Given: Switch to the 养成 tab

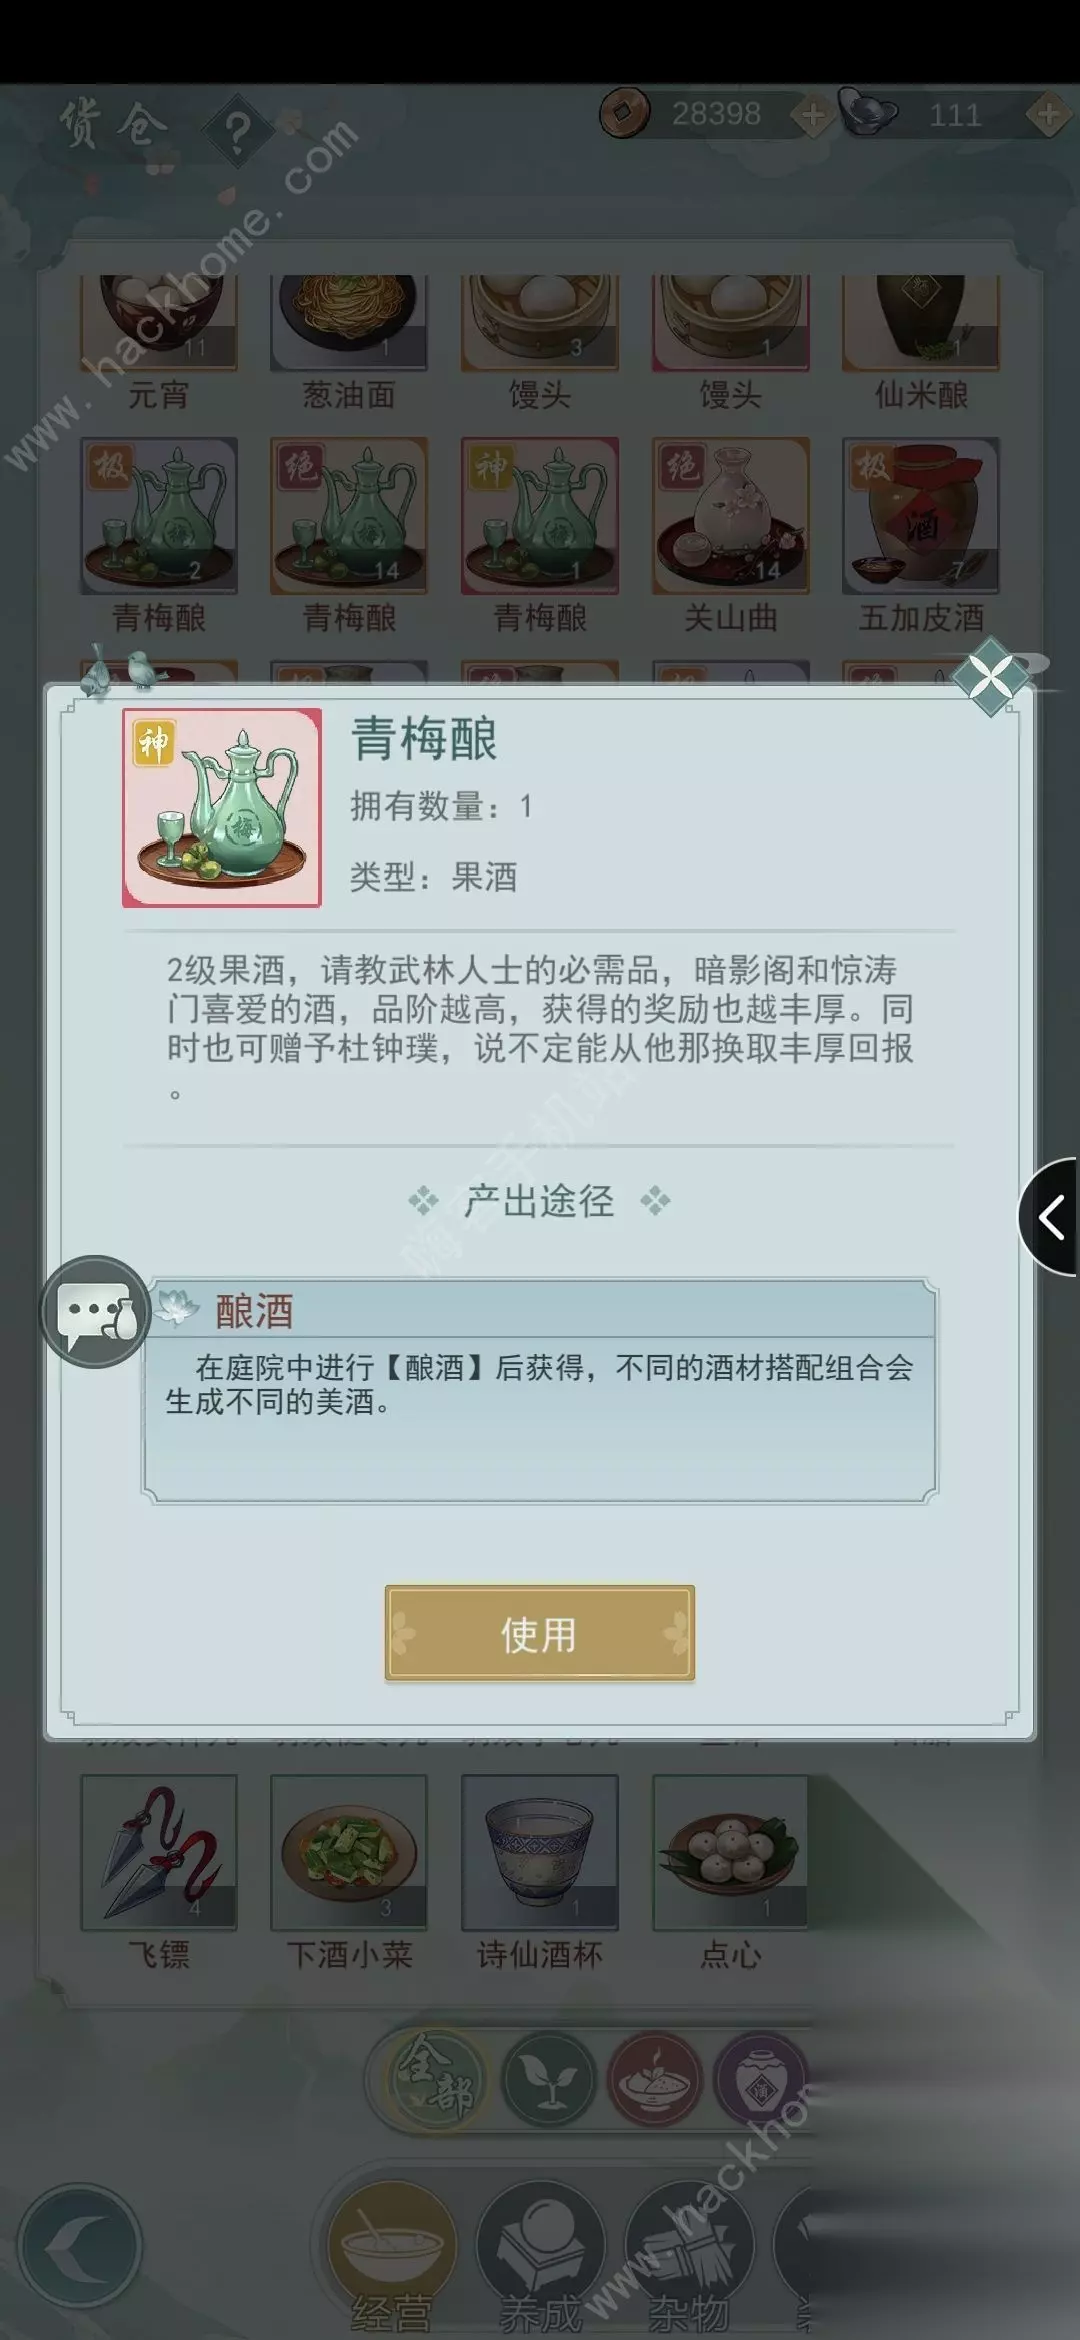Looking at the screenshot, I should (540, 2262).
